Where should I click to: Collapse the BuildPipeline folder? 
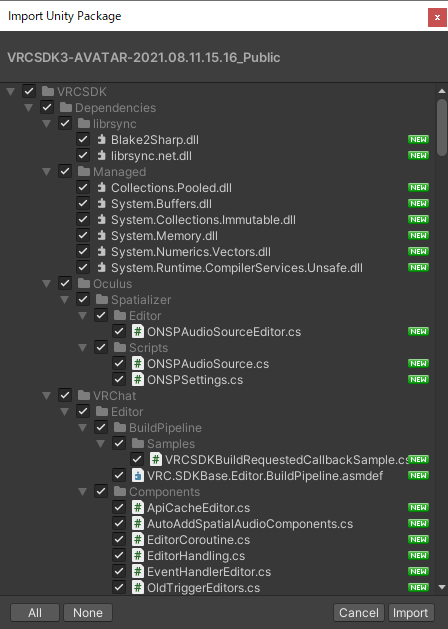(83, 428)
